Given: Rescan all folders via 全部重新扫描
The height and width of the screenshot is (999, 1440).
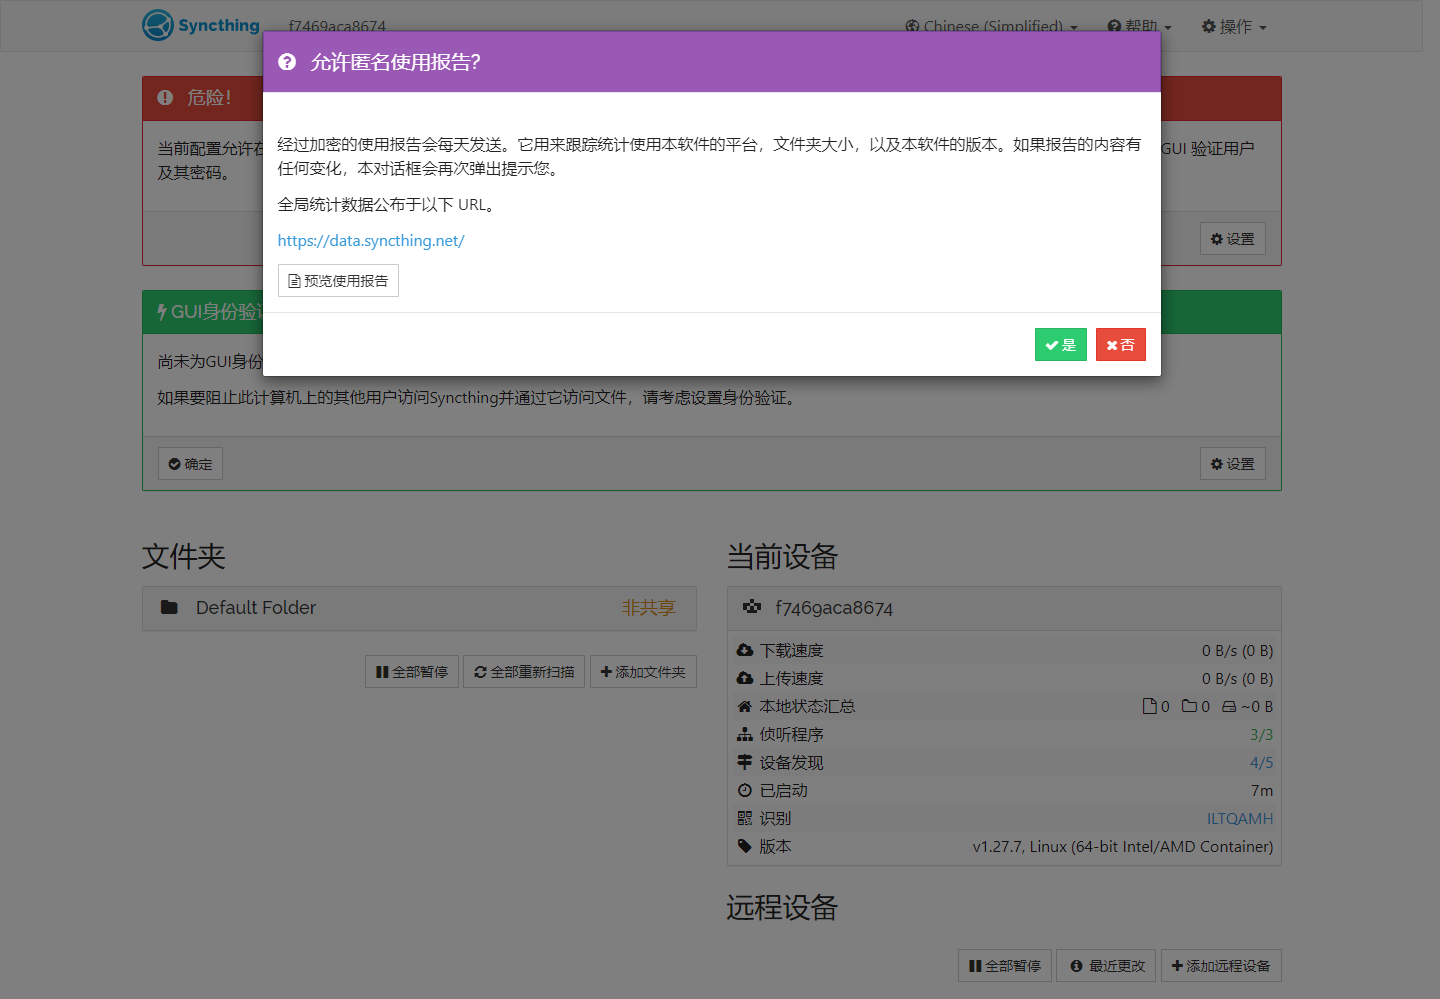Looking at the screenshot, I should [524, 672].
